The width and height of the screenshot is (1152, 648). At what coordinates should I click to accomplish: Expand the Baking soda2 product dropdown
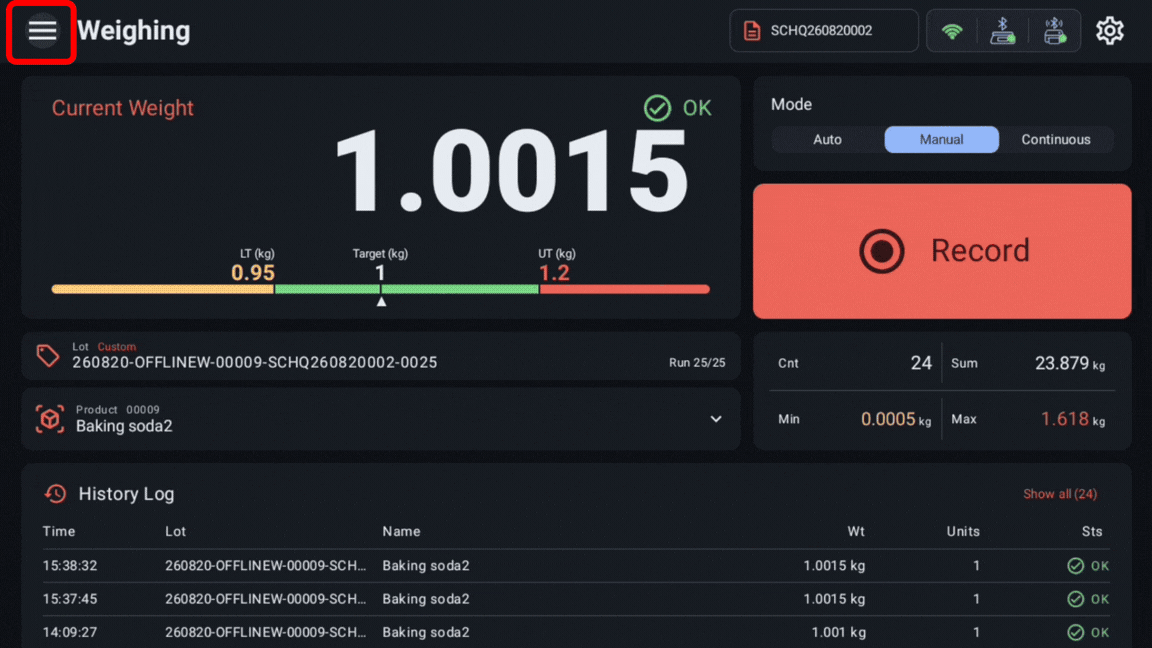point(716,420)
